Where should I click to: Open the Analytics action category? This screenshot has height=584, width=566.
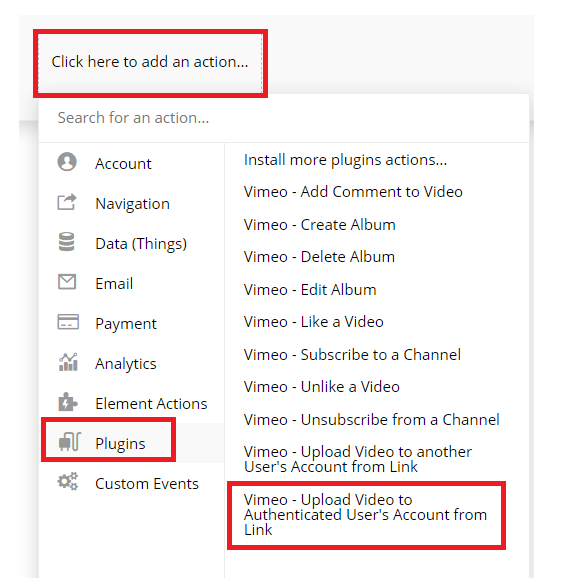[x=132, y=364]
